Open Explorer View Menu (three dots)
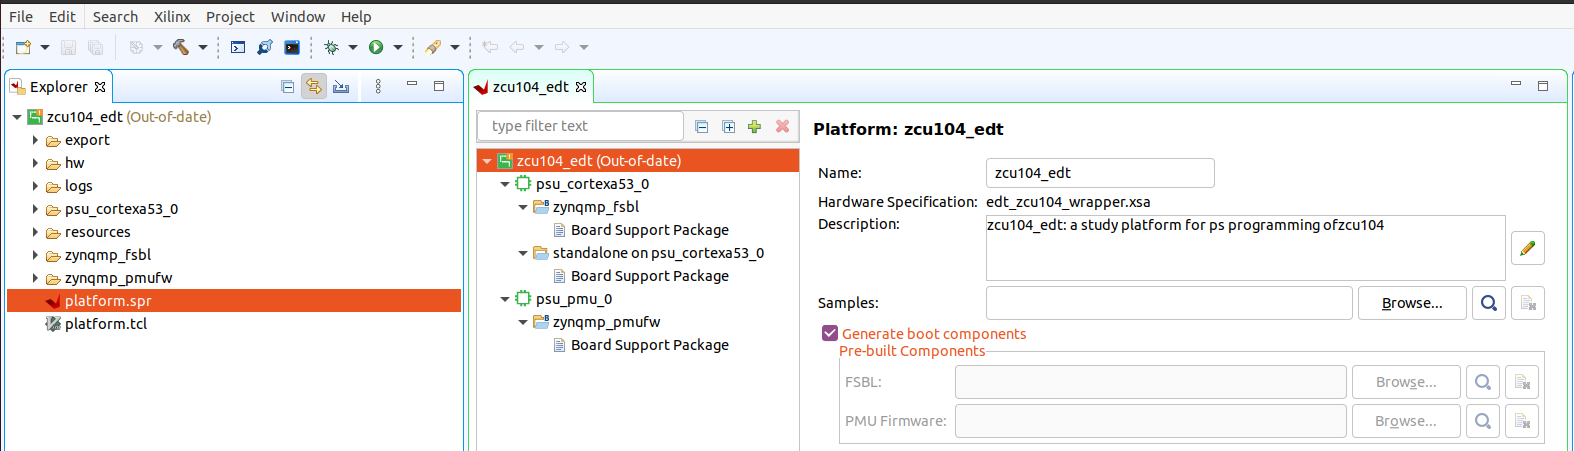 click(378, 87)
